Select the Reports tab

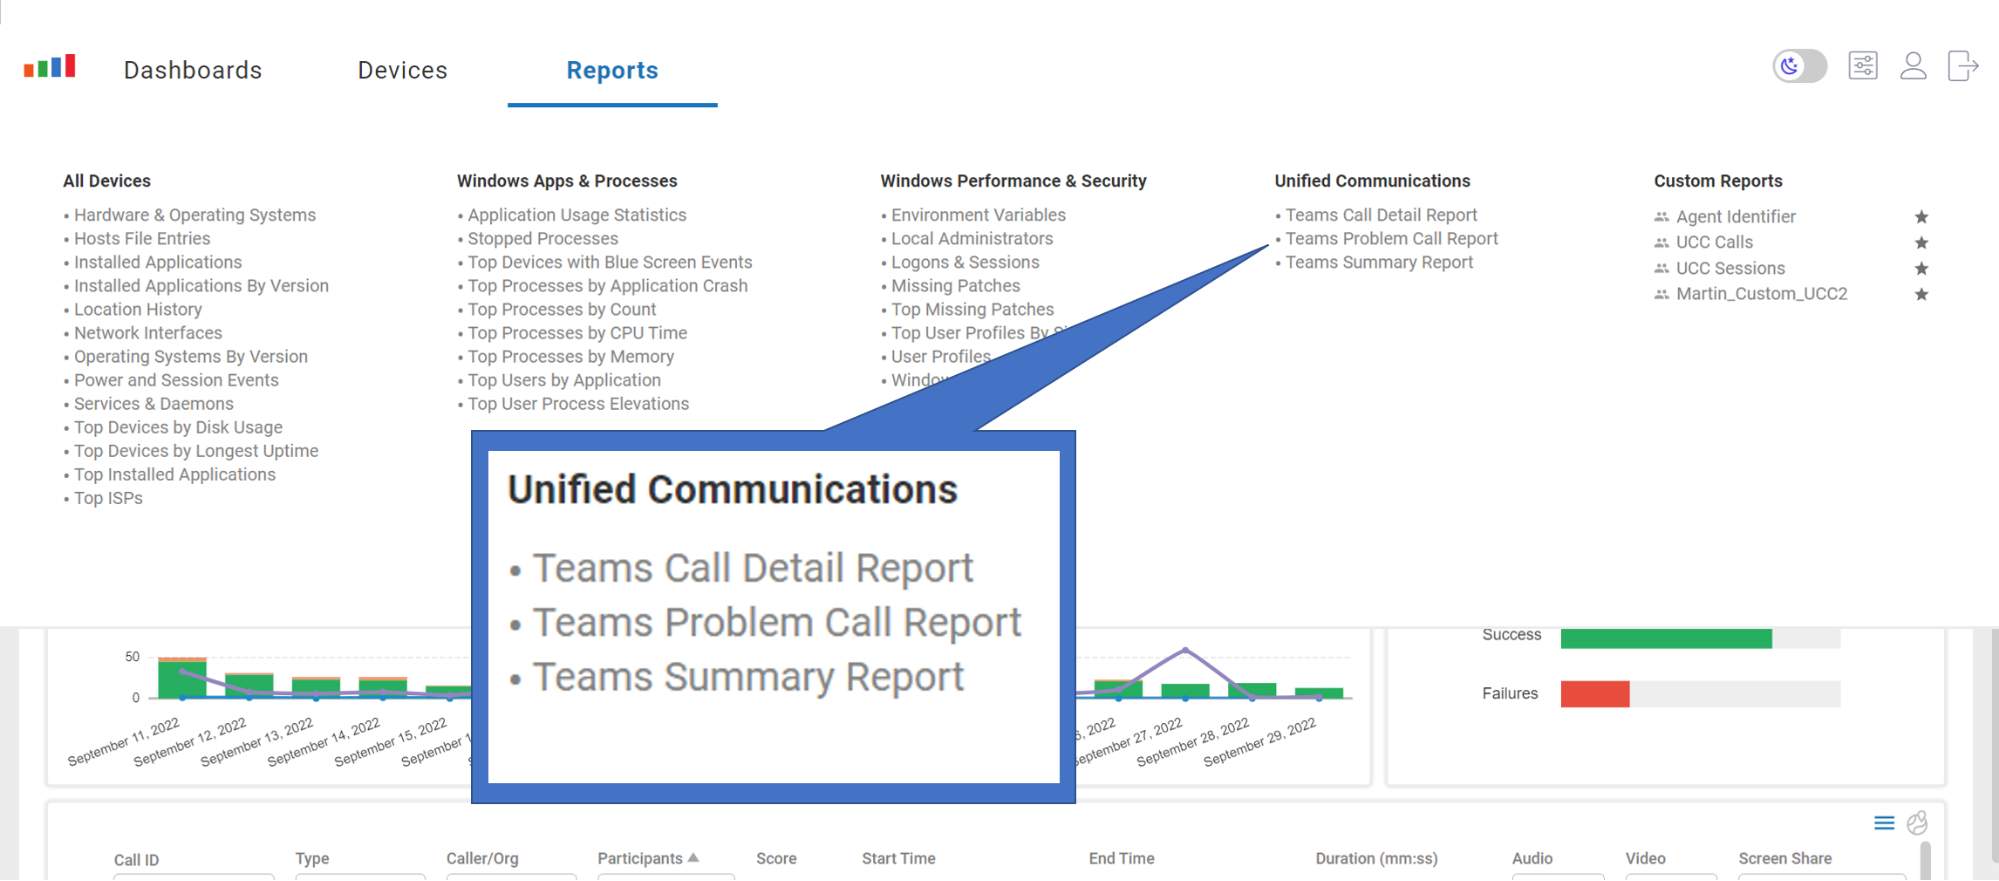(x=612, y=70)
